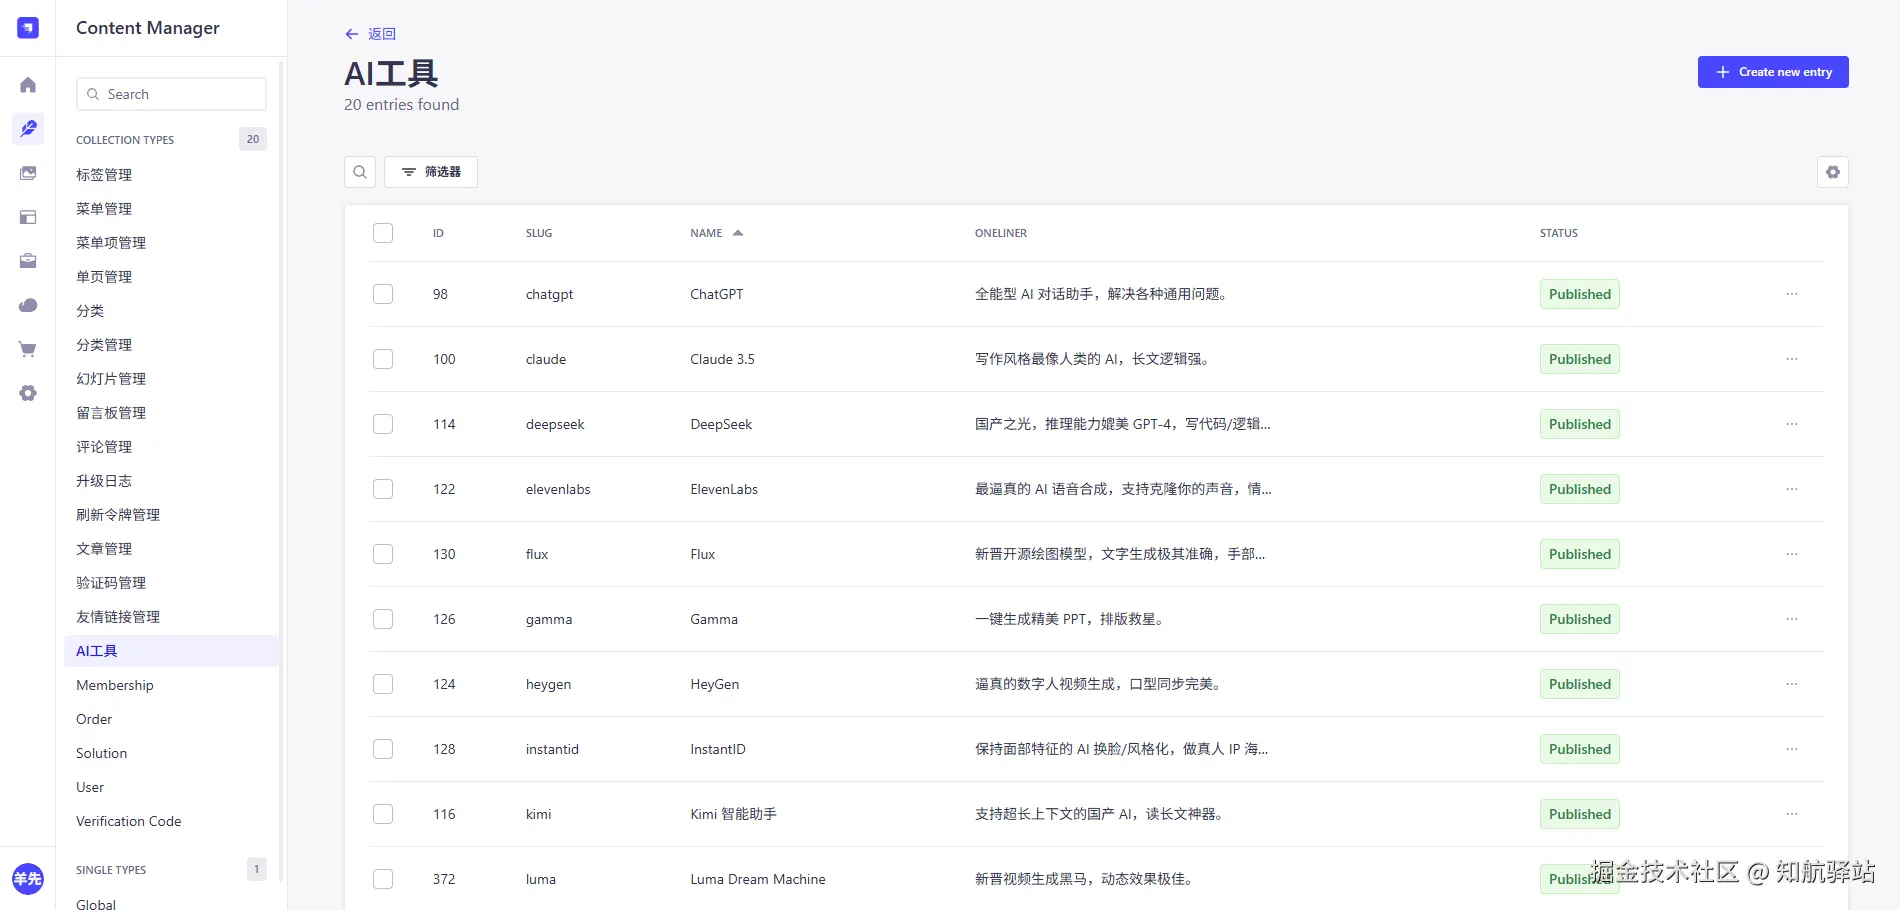Click ID 130 cell of Flux
Screen dimensions: 1900x910
[444, 554]
